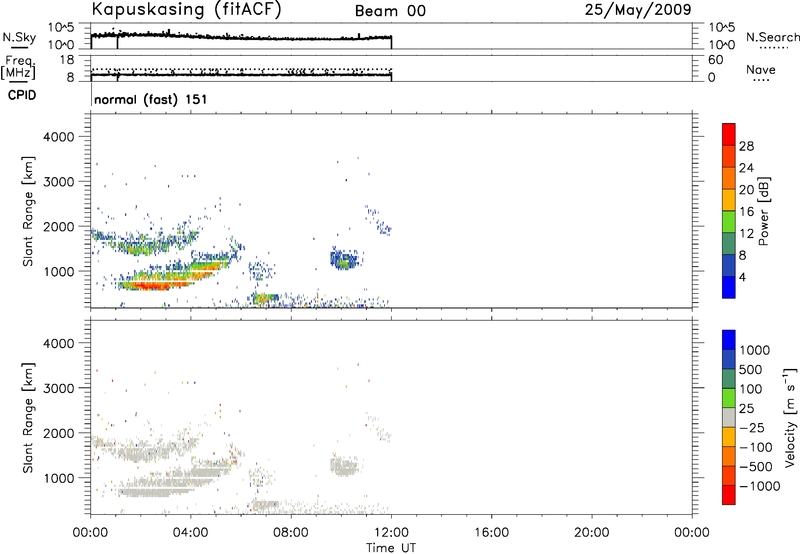800x554 pixels.
Task: Click the 10^5 label left of N.Sky panel
Action: click(x=61, y=27)
